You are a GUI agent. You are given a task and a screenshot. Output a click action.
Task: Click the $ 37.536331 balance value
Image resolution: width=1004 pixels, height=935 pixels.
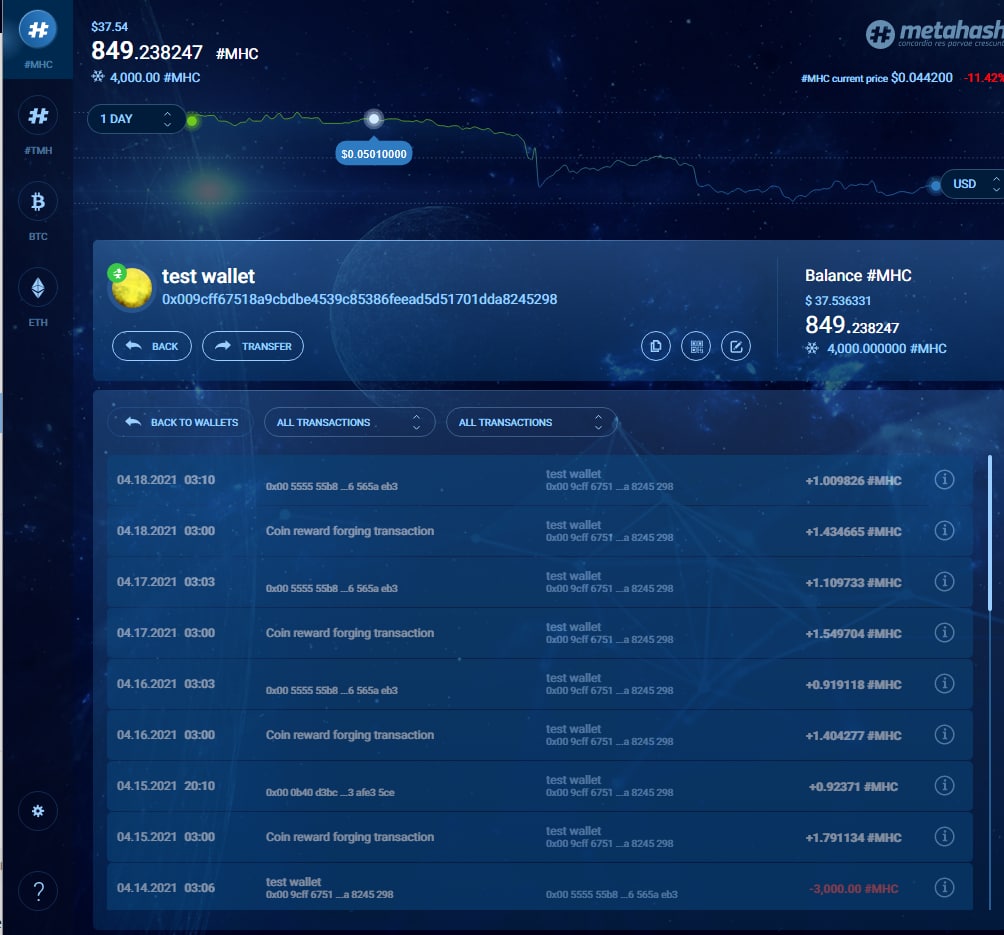pos(838,300)
